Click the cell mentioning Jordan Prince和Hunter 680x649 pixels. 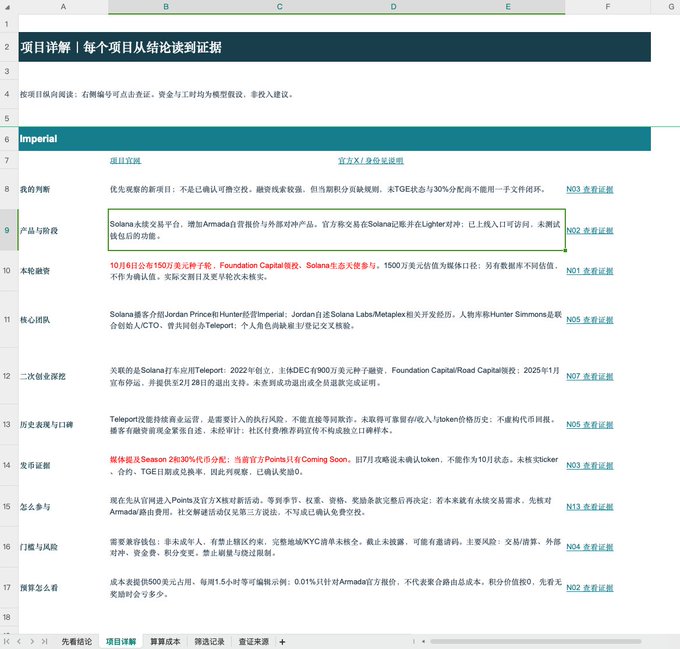(337, 320)
